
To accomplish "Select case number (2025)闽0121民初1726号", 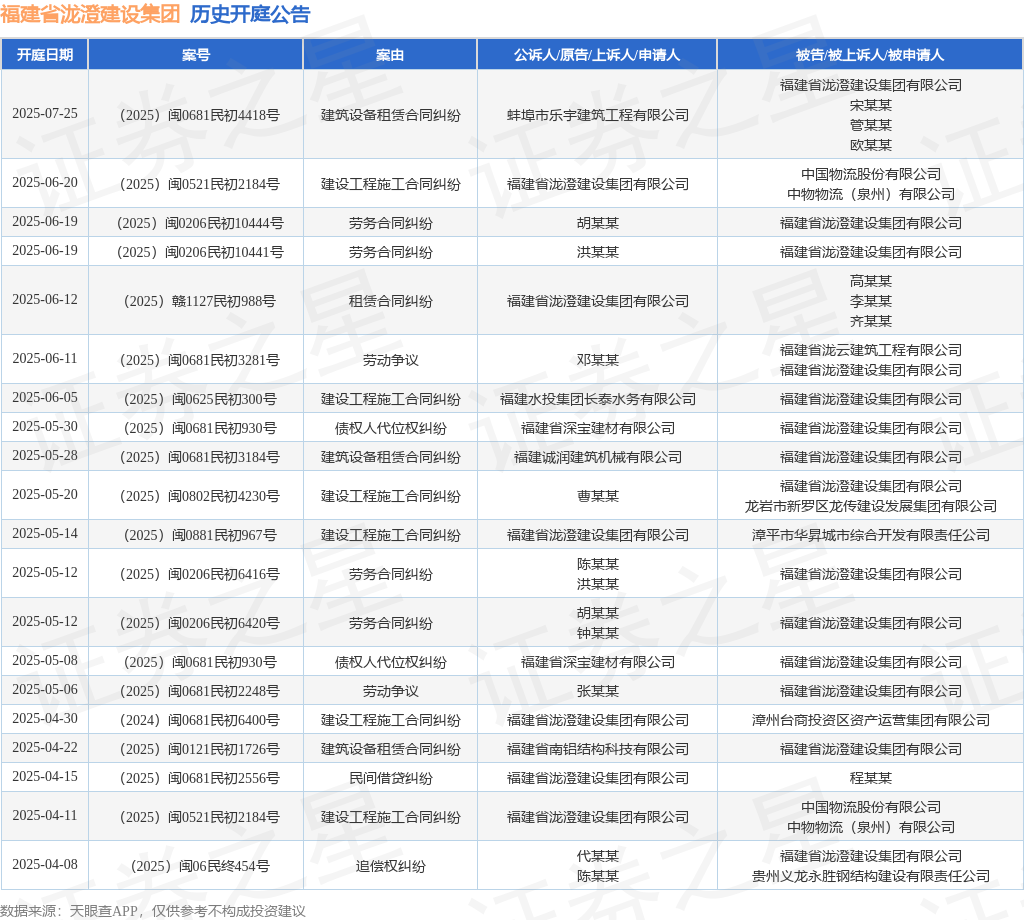I will click(x=199, y=749).
